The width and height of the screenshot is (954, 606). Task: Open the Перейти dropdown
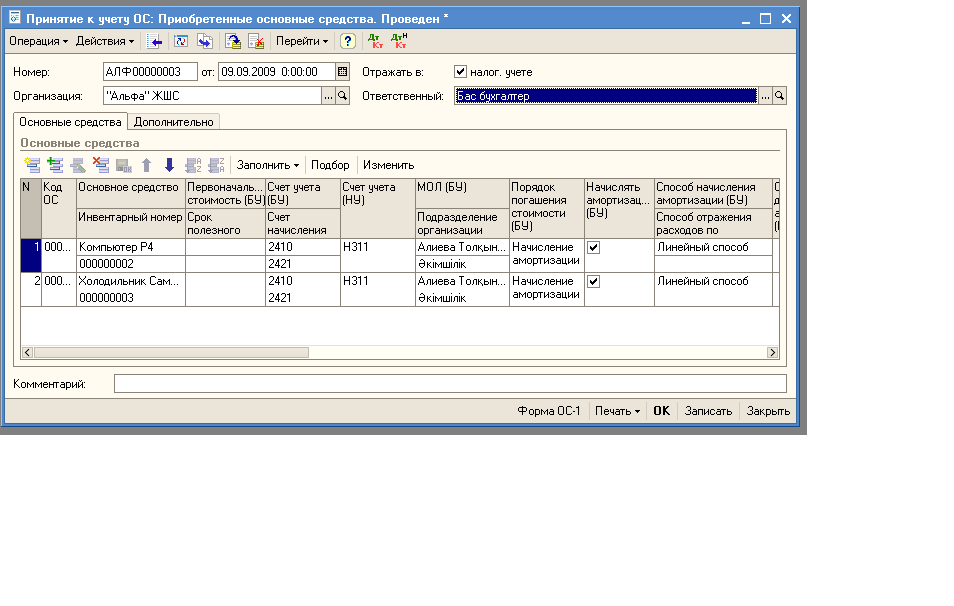(302, 41)
